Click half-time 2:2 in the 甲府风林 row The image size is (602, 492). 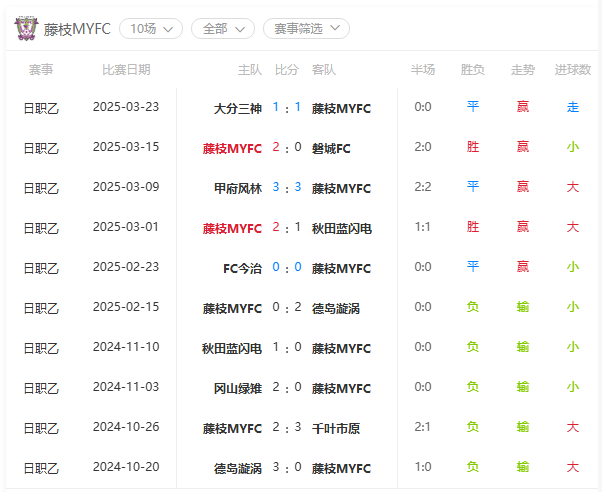tap(423, 187)
